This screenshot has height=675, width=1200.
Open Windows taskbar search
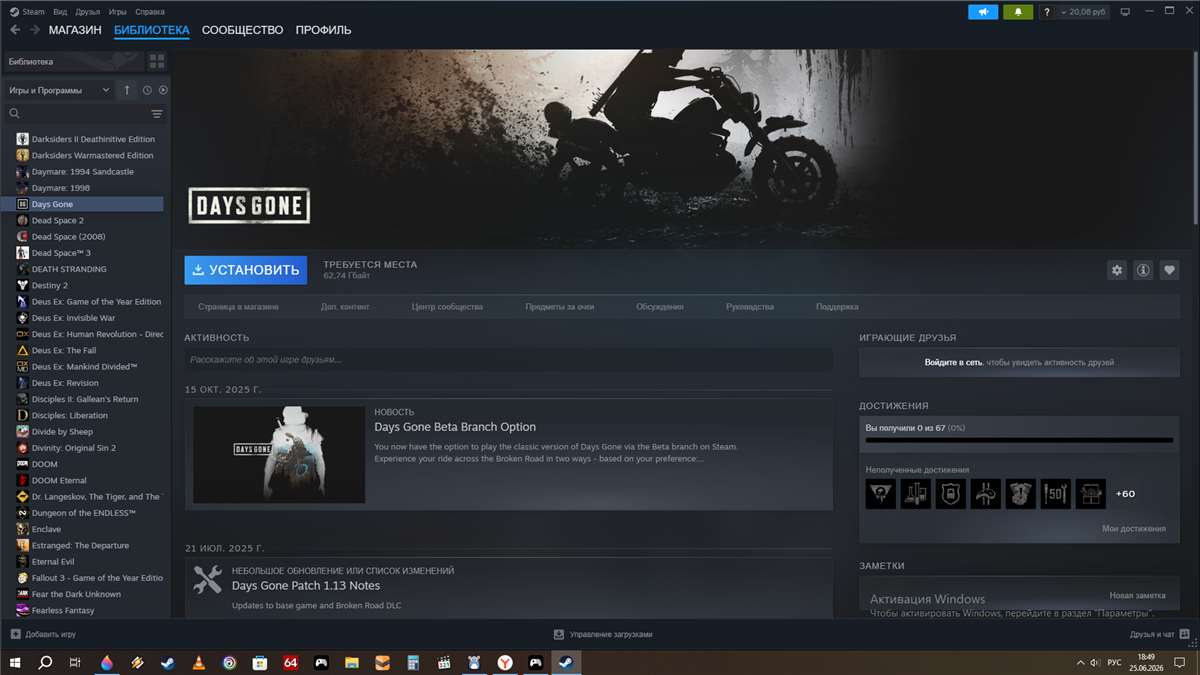(x=45, y=662)
